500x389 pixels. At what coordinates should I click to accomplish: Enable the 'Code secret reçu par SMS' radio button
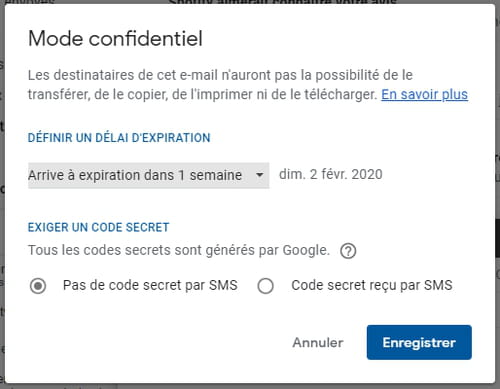tap(266, 286)
